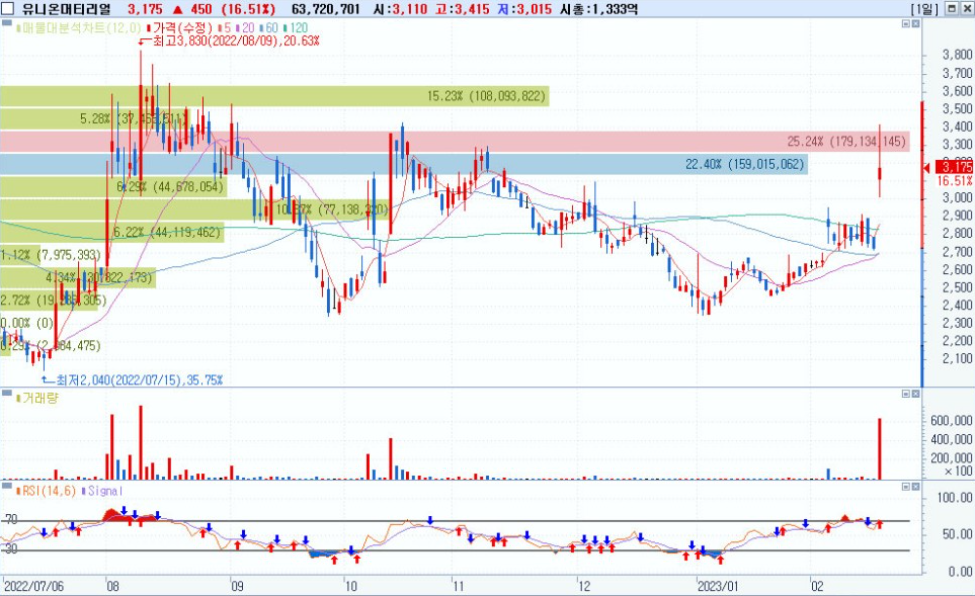This screenshot has width=975, height=596.
Task: Close the chart window with the X
Action: pyautogui.click(x=966, y=9)
